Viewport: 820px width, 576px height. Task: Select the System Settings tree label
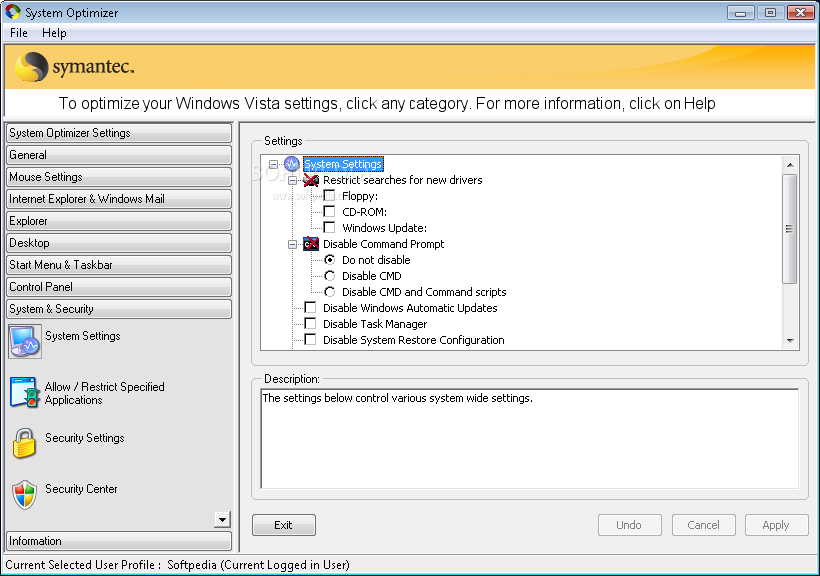click(343, 164)
